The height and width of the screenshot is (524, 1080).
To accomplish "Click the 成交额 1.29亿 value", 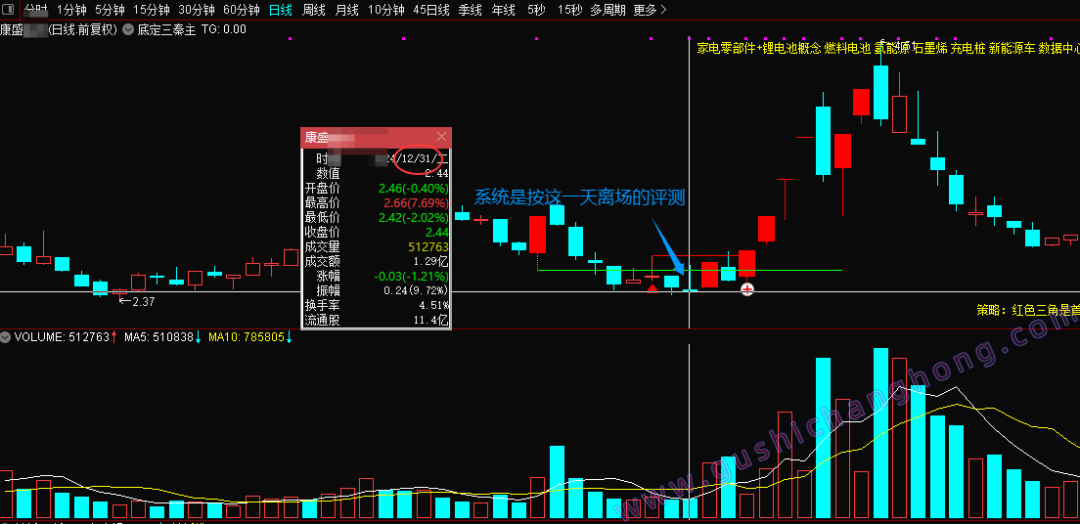I will (430, 261).
